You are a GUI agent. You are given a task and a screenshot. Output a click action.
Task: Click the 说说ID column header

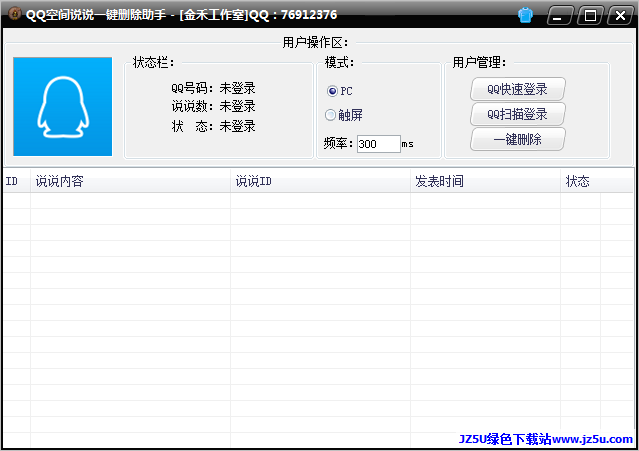pyautogui.click(x=320, y=181)
